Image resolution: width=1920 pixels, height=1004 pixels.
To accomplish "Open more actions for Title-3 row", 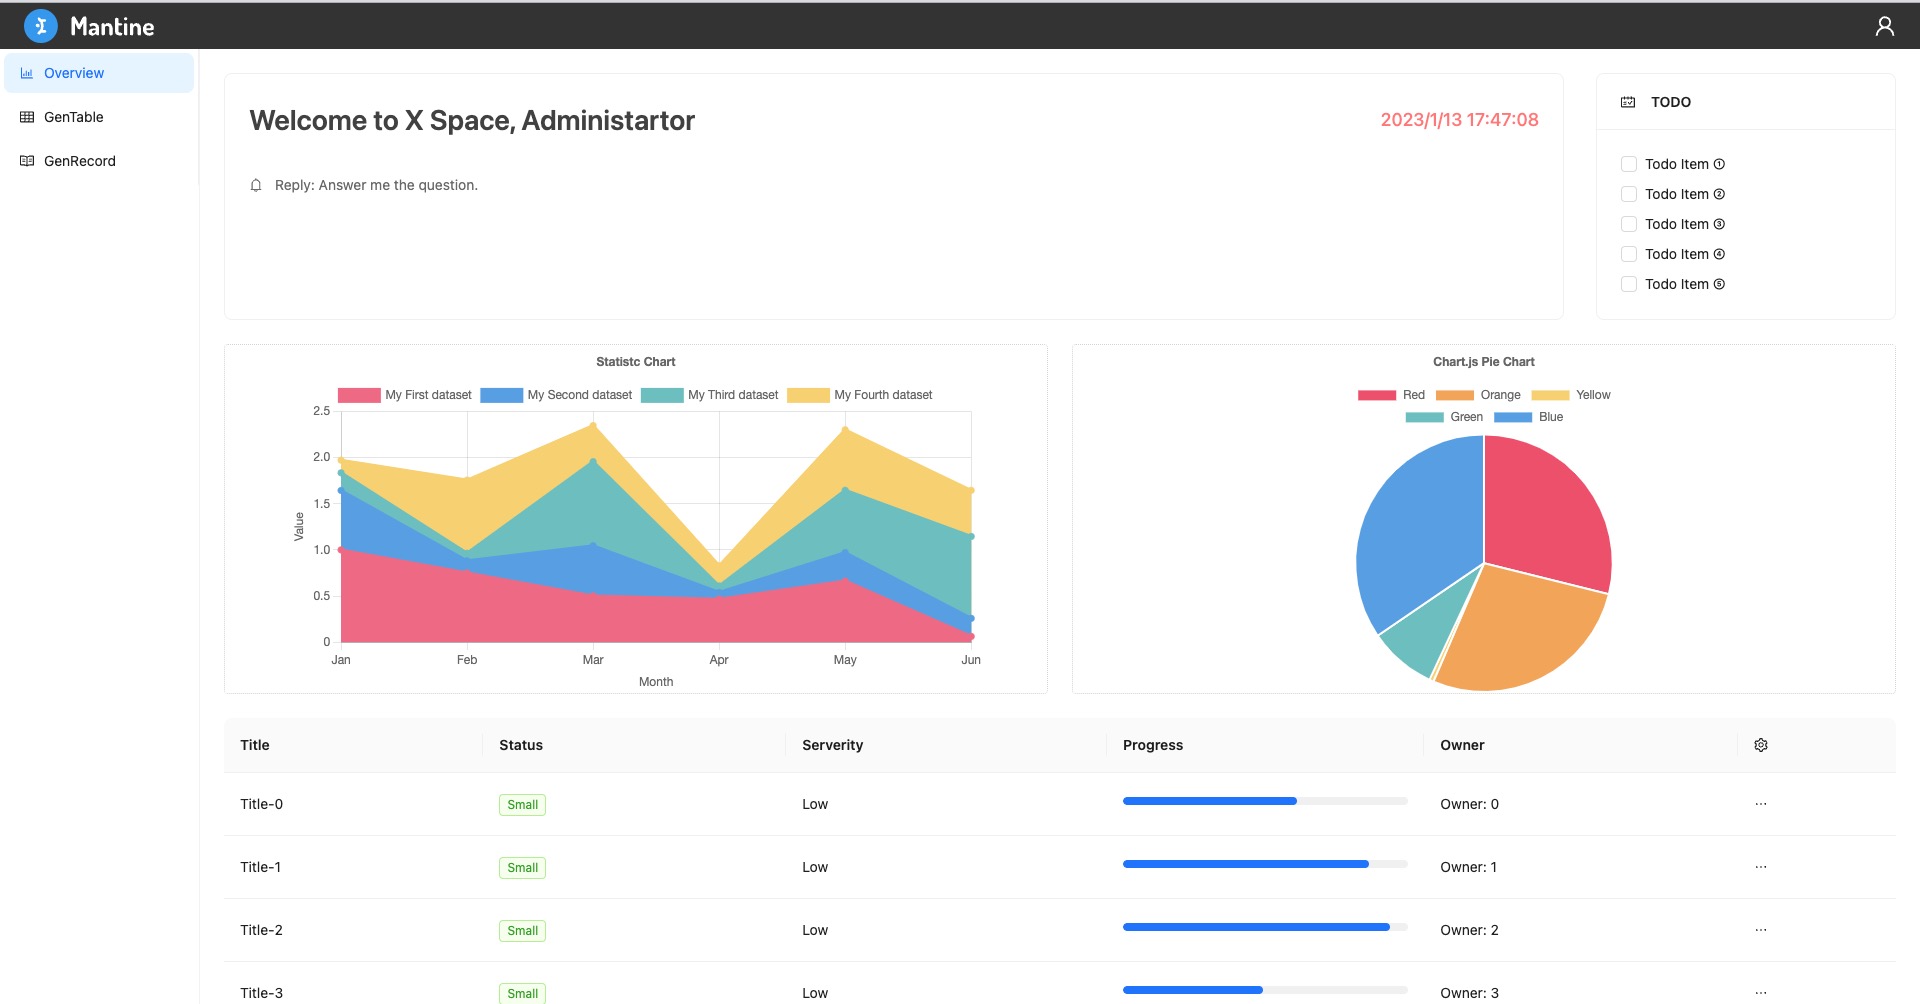I will point(1761,993).
